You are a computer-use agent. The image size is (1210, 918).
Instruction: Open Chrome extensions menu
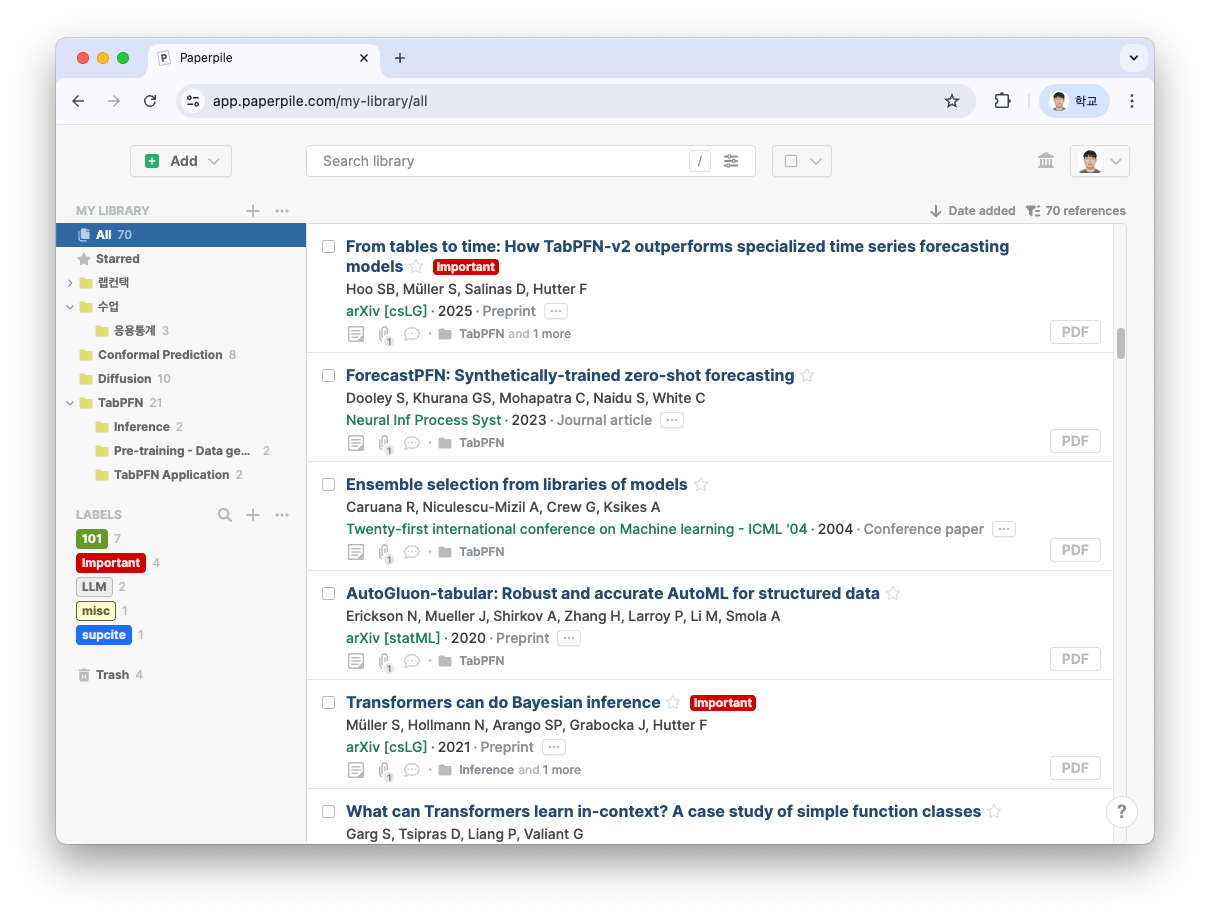[1002, 101]
